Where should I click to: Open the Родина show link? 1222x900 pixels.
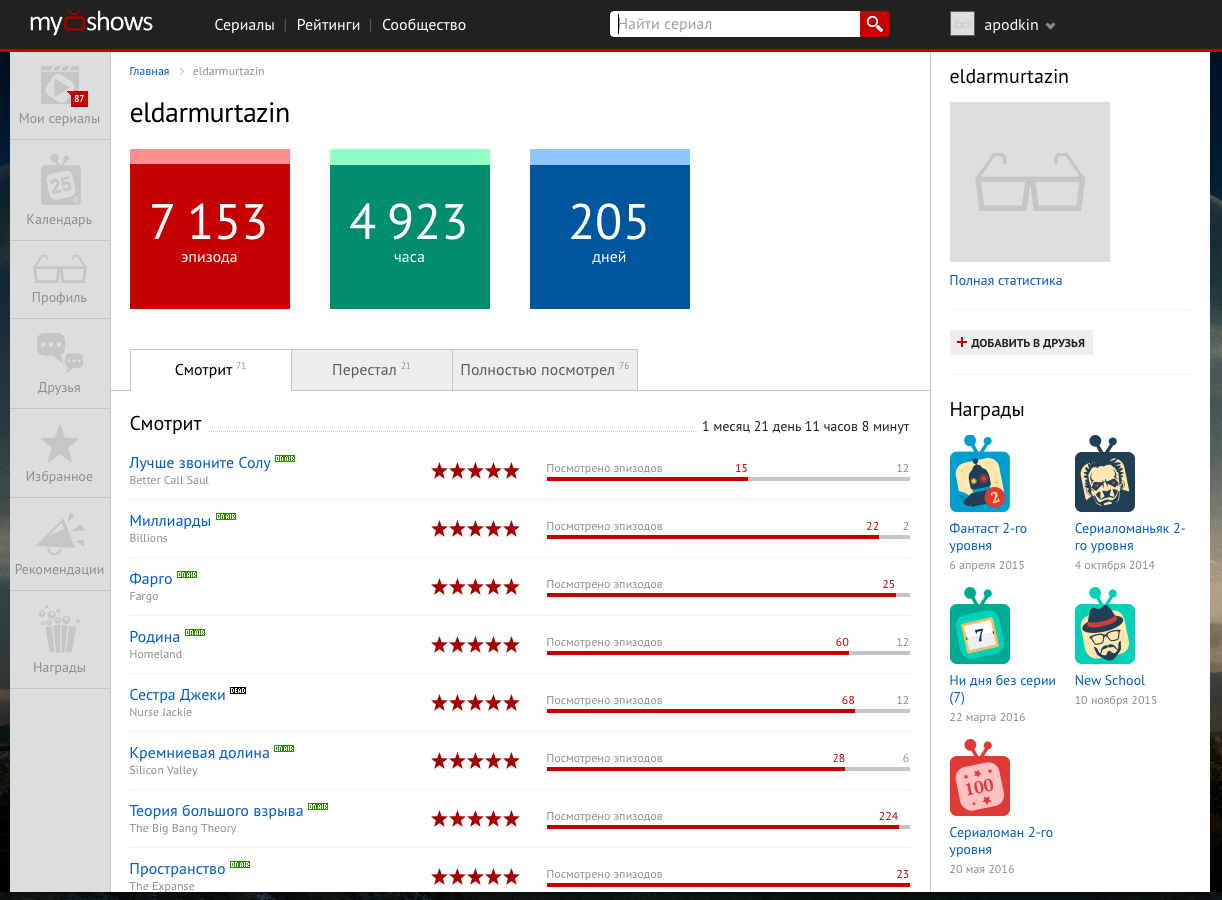(x=155, y=637)
